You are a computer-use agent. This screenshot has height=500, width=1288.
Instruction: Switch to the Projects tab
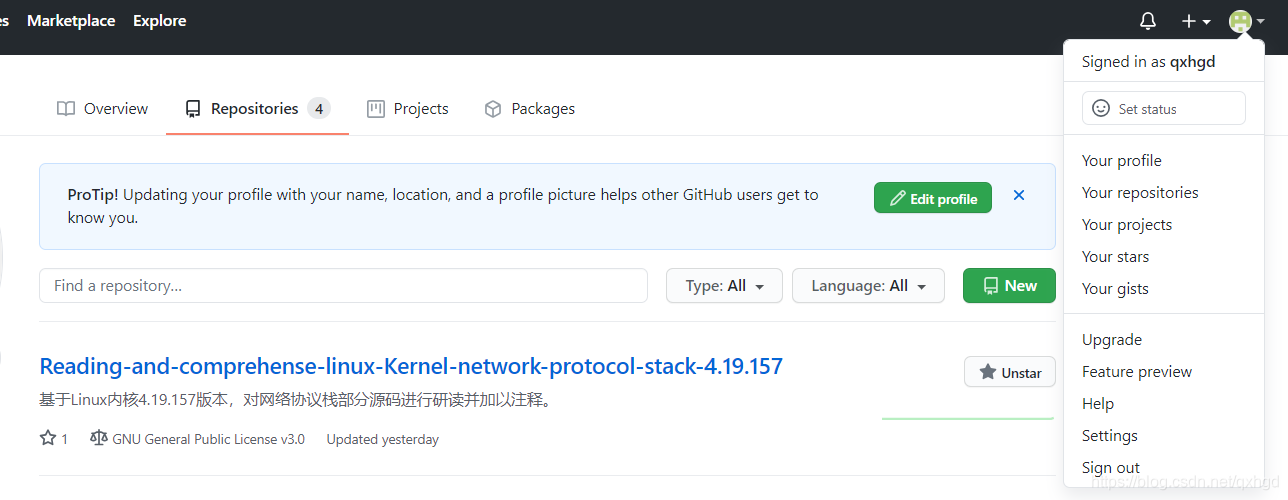click(407, 109)
